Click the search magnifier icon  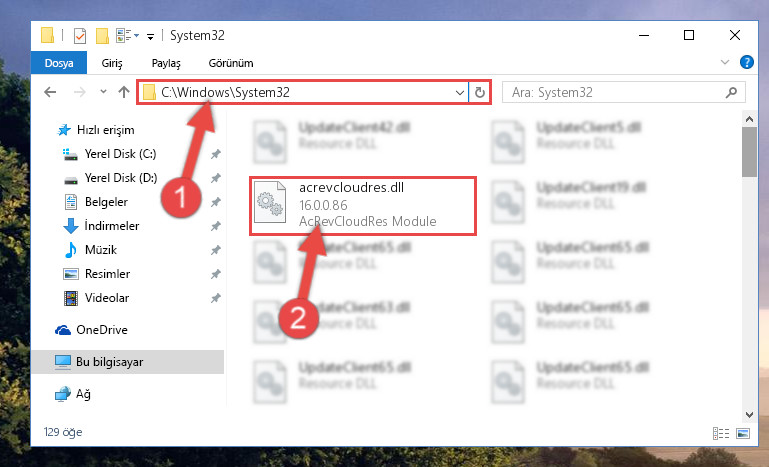731,92
